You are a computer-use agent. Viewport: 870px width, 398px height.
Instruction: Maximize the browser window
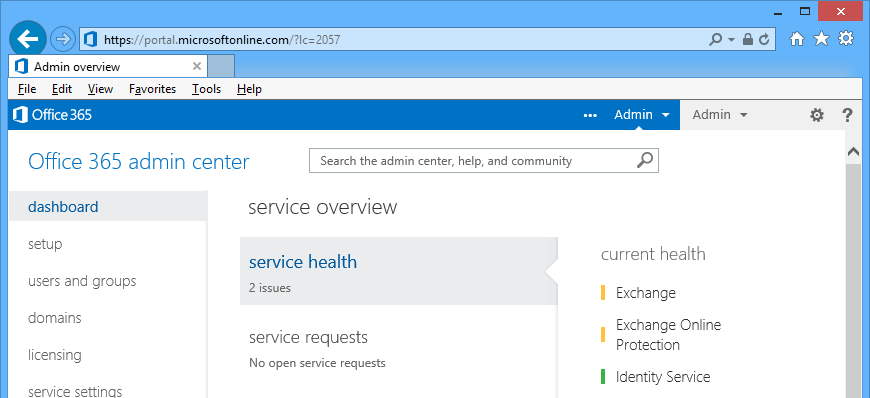coord(805,11)
